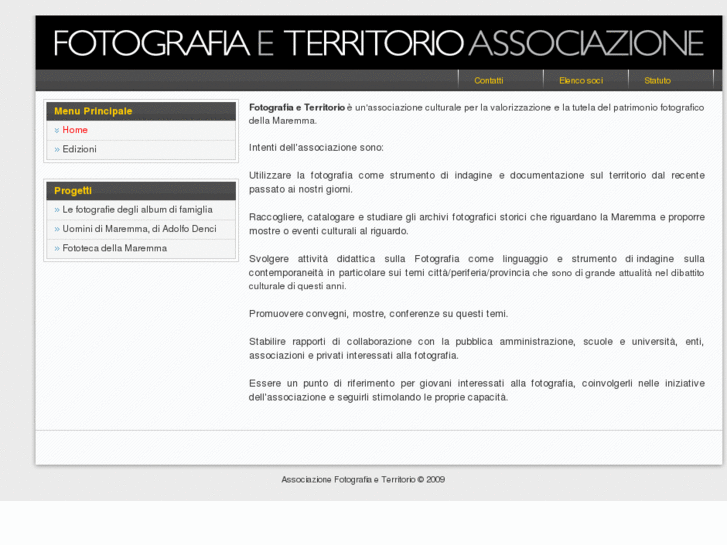
Task: Click paragraph starting 'Utilizzare la fotografia'
Action: click(477, 182)
